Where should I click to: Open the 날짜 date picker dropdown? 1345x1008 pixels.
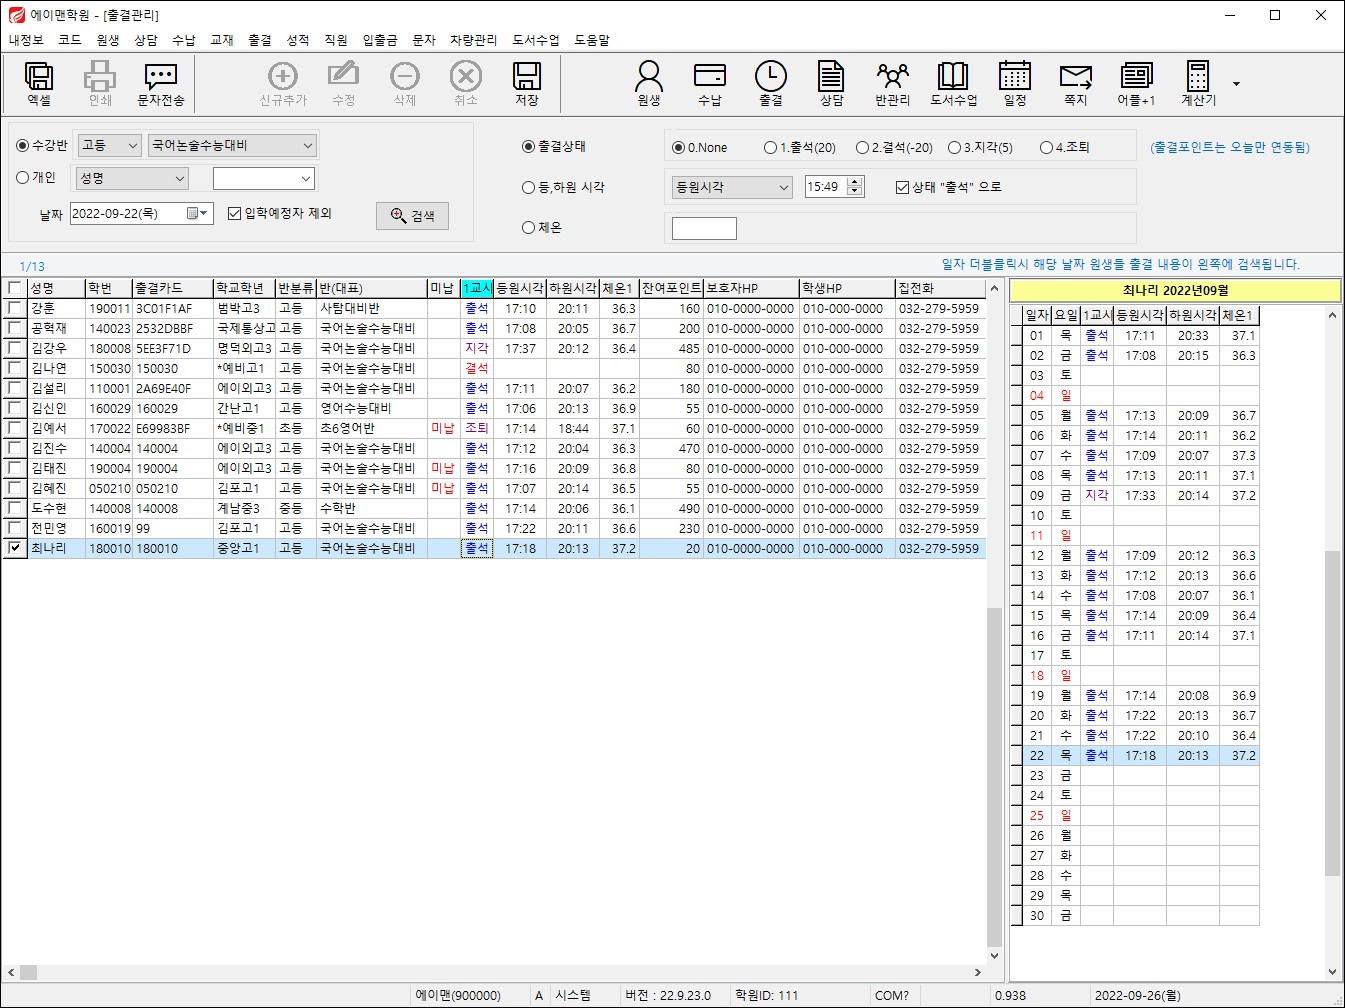198,213
